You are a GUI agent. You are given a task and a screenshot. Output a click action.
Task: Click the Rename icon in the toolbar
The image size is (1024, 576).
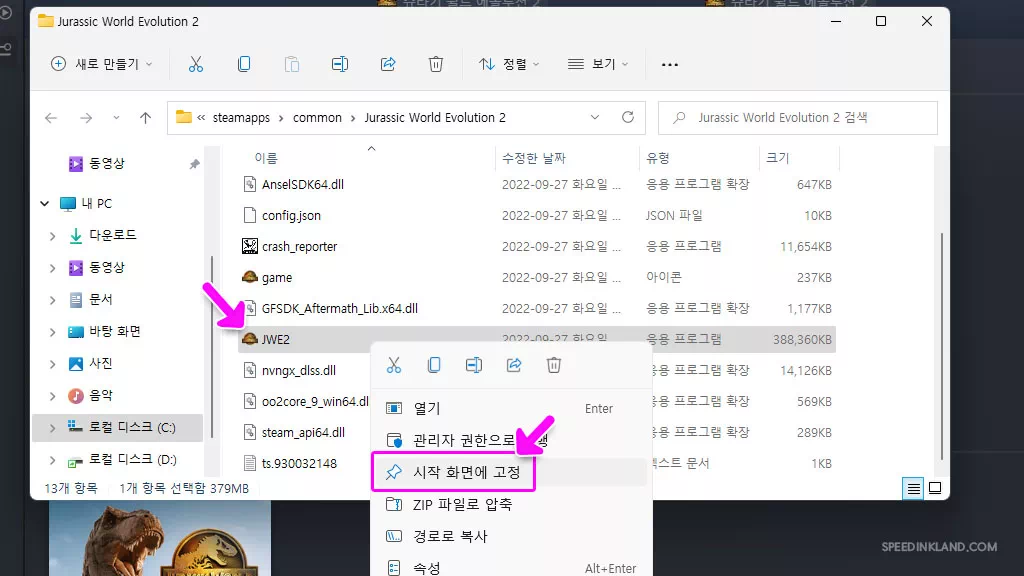(340, 64)
